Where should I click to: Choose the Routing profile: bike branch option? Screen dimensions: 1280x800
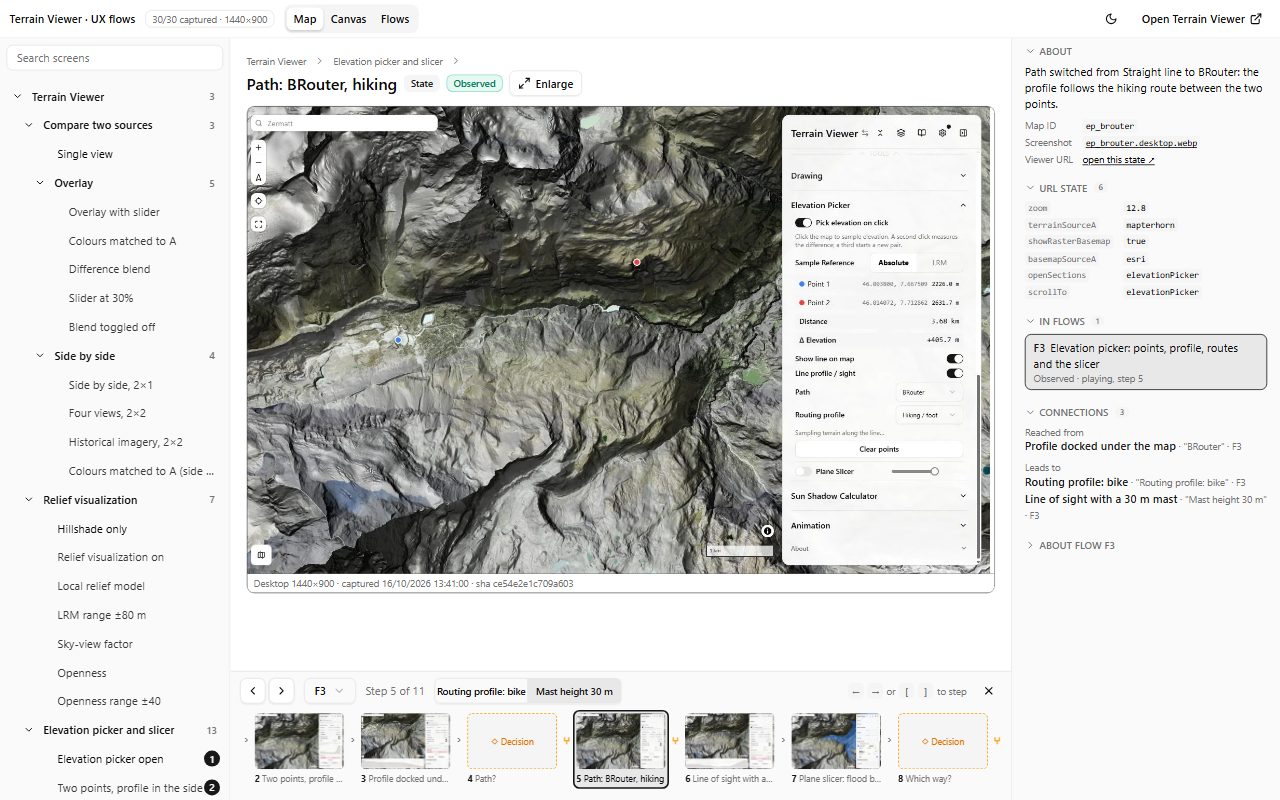(x=481, y=691)
